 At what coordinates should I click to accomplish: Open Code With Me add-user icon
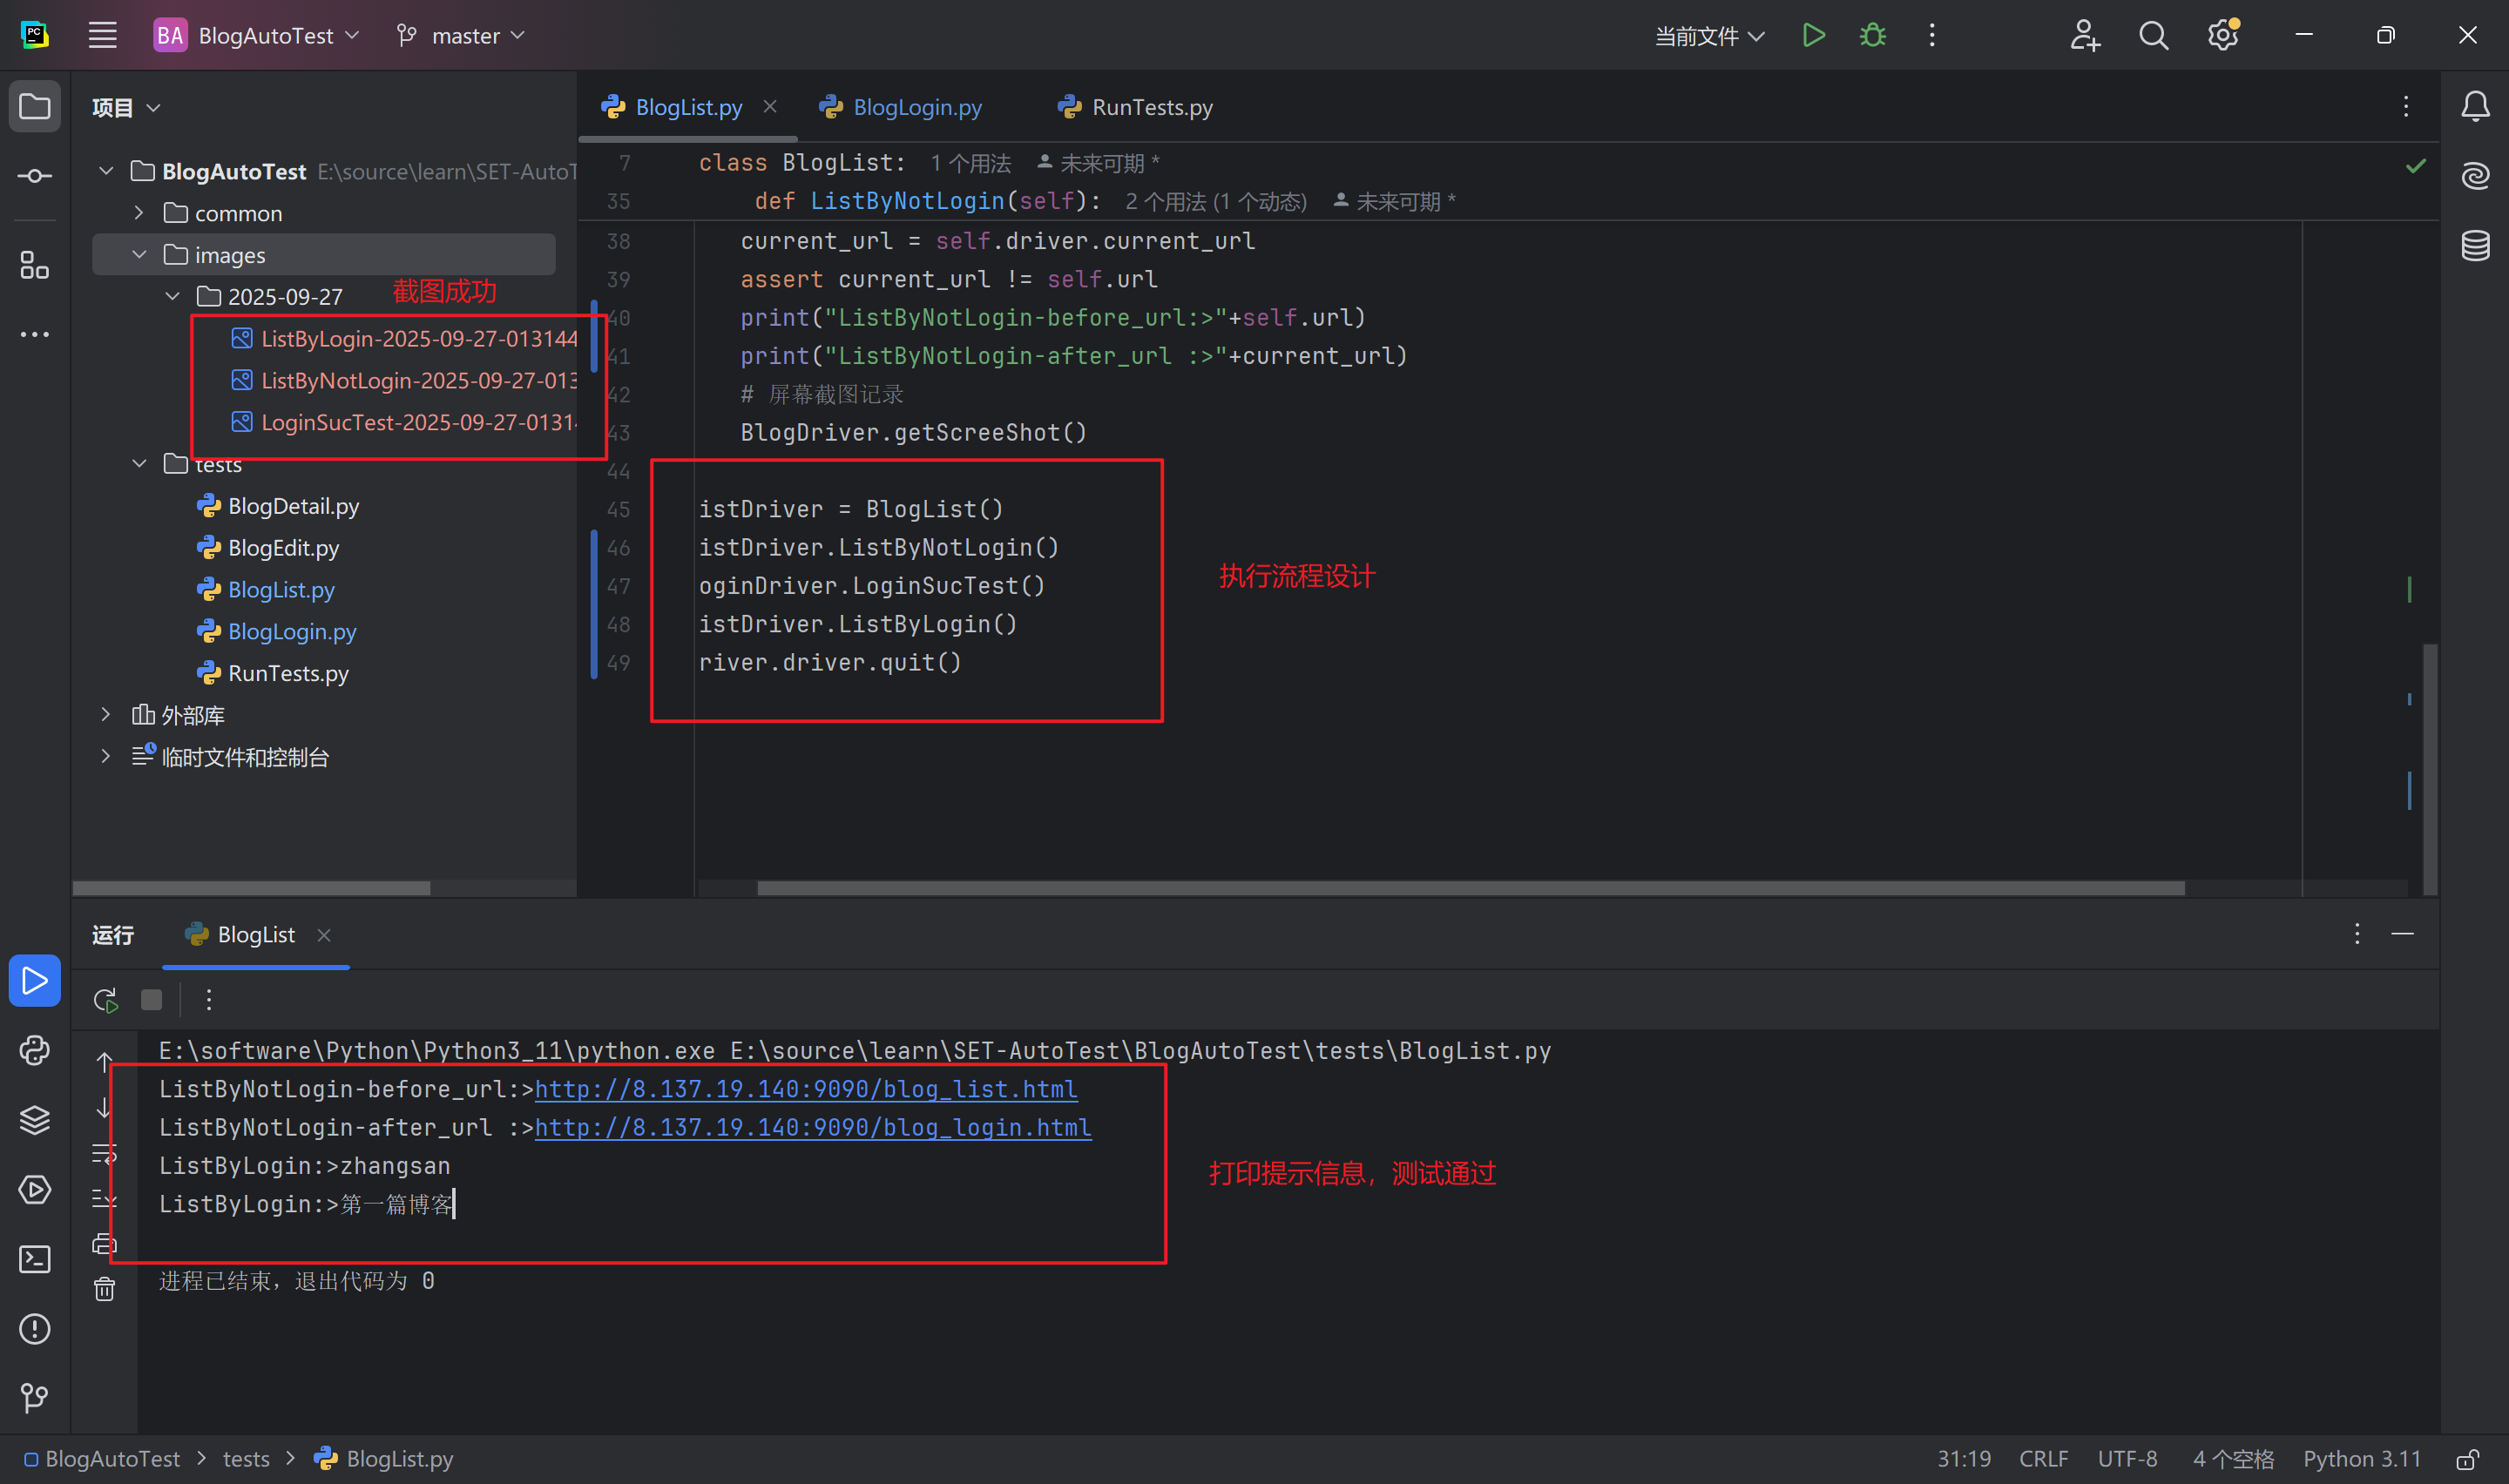coord(2084,35)
